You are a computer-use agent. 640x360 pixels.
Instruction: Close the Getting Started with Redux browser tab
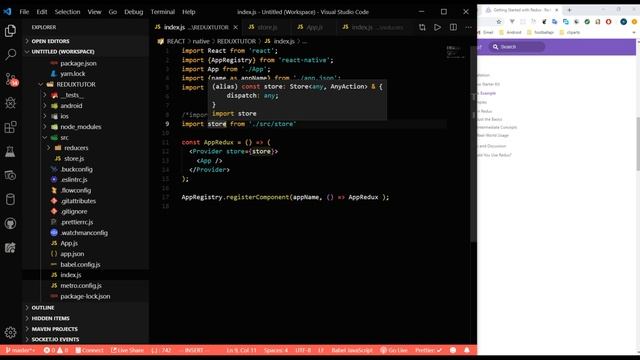point(556,10)
